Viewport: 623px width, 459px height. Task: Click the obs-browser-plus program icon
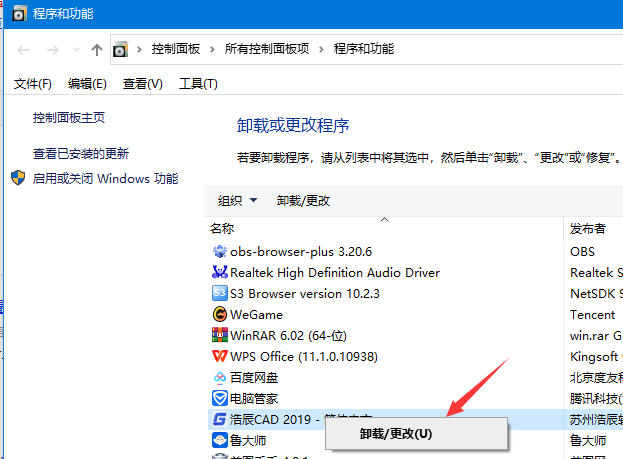tap(220, 252)
